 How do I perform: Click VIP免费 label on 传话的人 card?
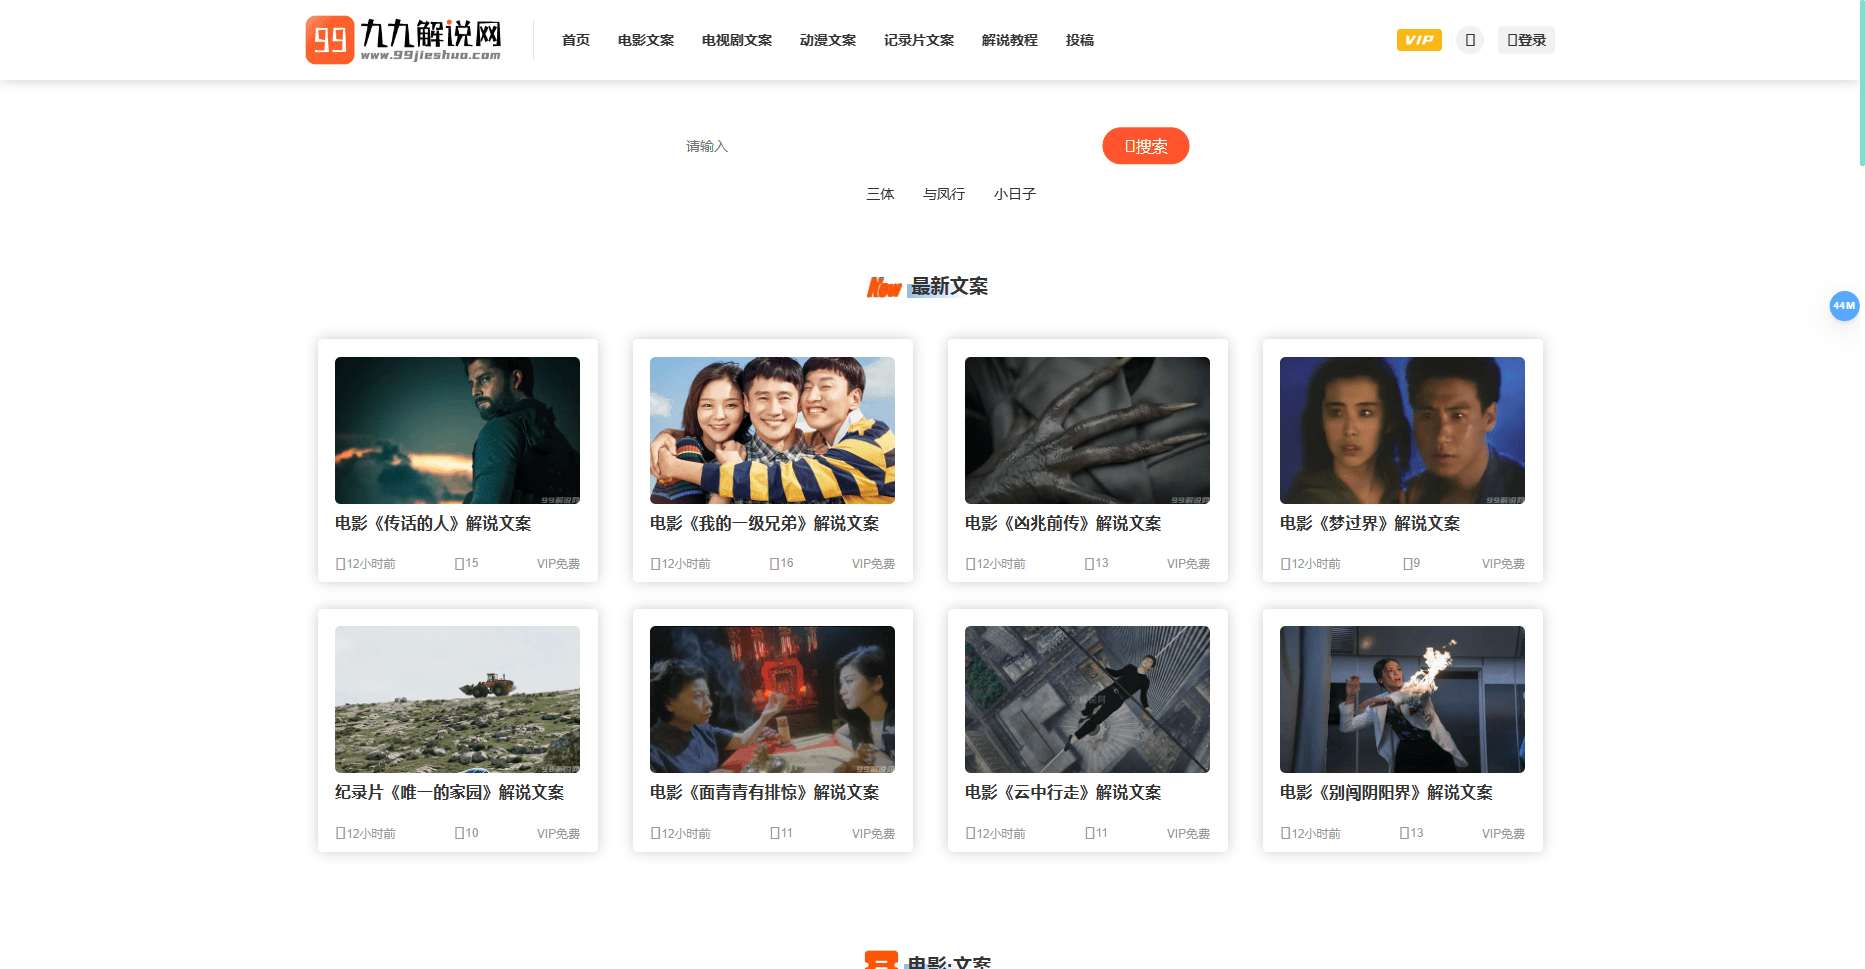pyautogui.click(x=558, y=564)
